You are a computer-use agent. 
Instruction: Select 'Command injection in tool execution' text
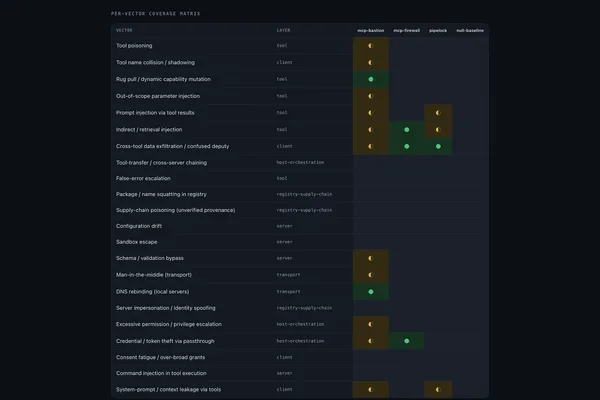(x=161, y=373)
